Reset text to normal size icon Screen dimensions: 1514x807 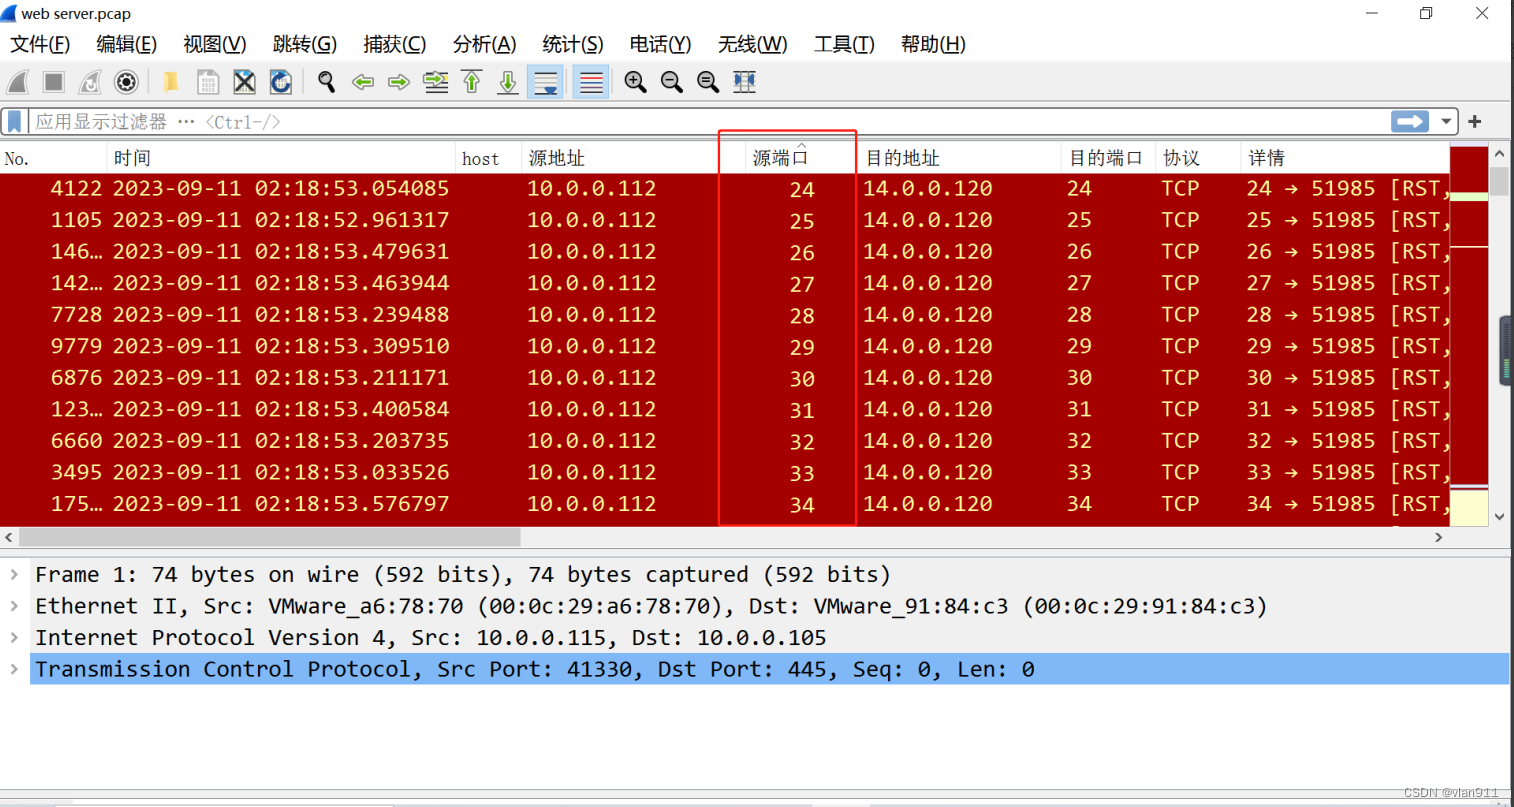point(708,82)
